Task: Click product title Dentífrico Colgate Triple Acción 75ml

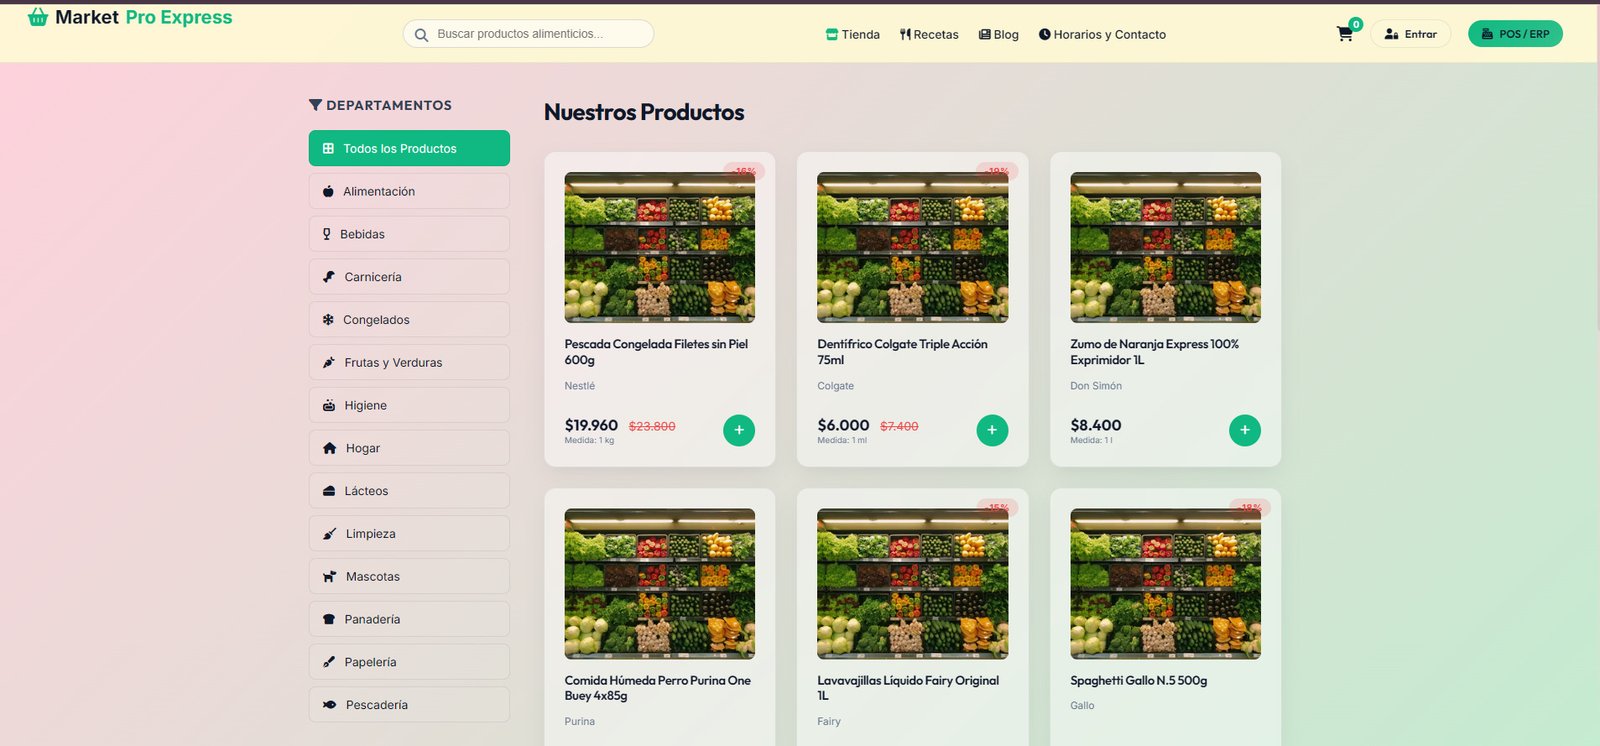Action: tap(902, 352)
